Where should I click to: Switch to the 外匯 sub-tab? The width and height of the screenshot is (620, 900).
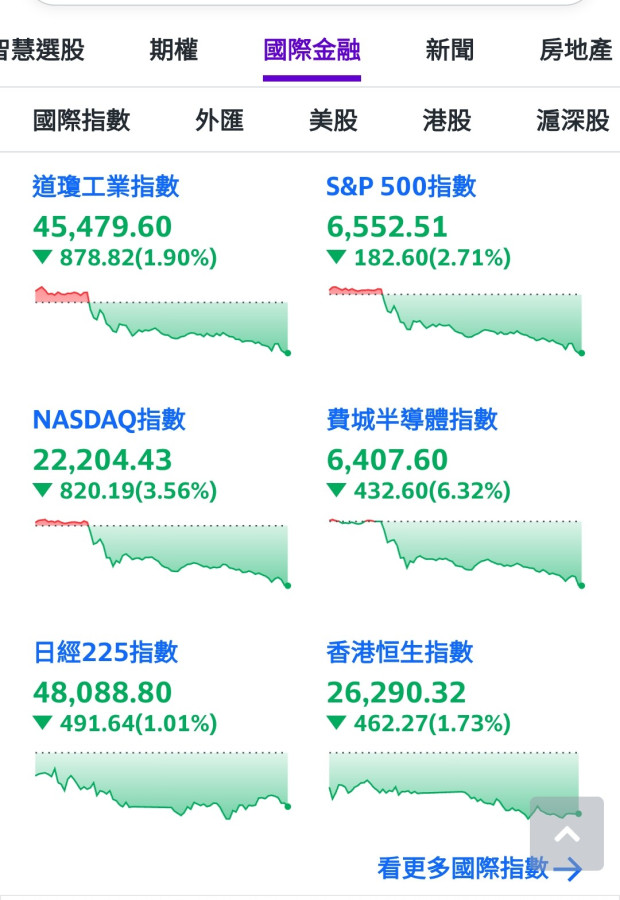pyautogui.click(x=219, y=121)
